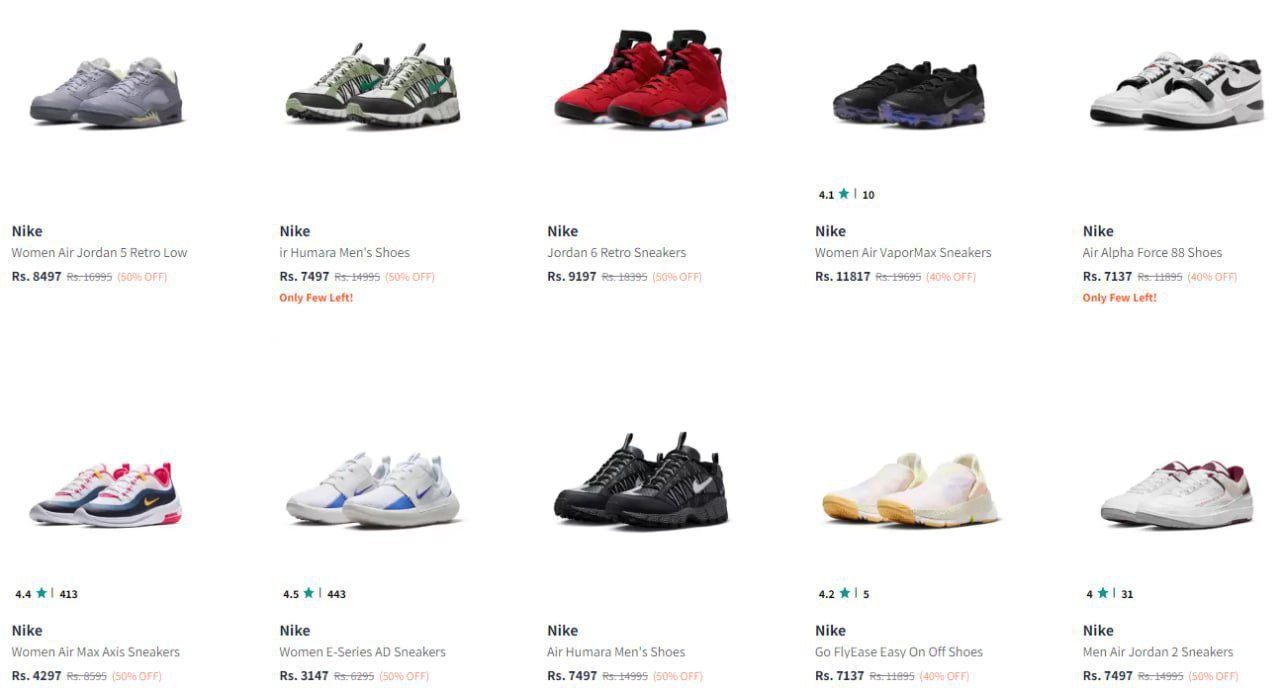
Task: Open the Women E-Series AD Sneakers image
Action: (x=373, y=490)
